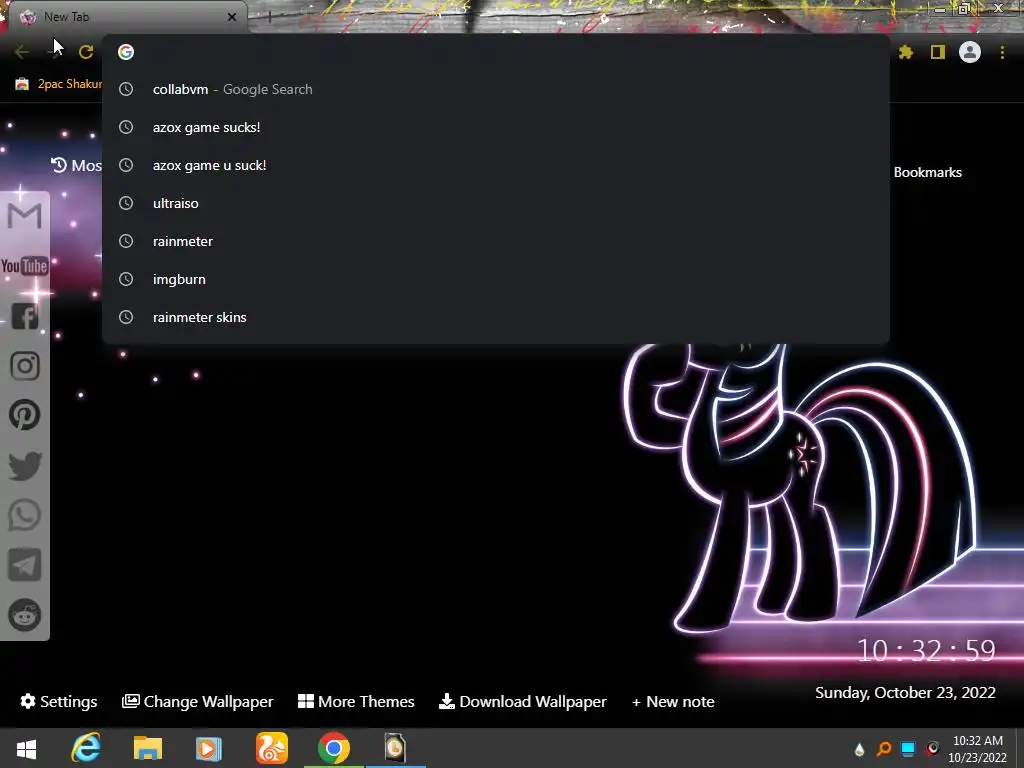1024x768 pixels.
Task: Toggle the Chrome side panel icon
Action: pyautogui.click(x=938, y=52)
